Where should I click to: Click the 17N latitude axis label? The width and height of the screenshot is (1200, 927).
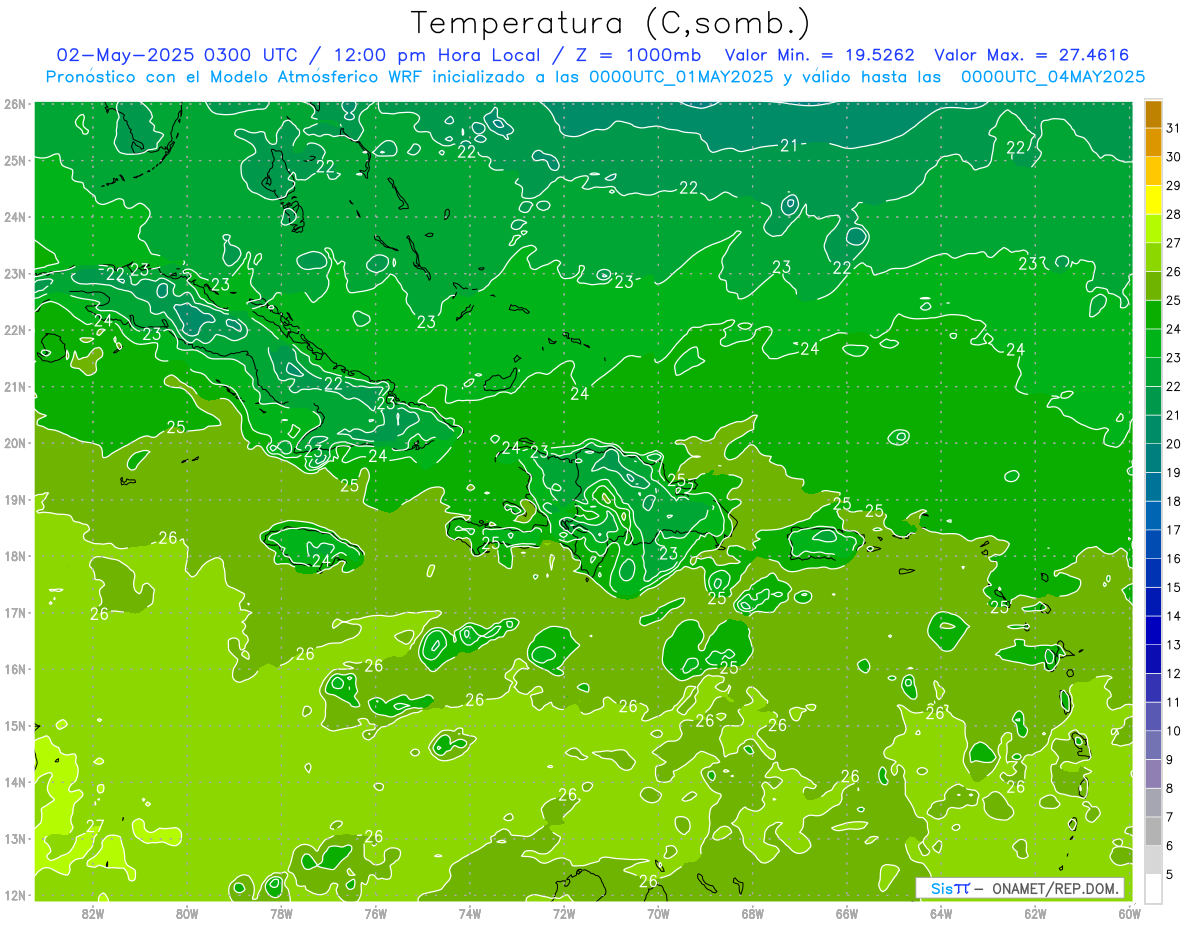point(14,612)
